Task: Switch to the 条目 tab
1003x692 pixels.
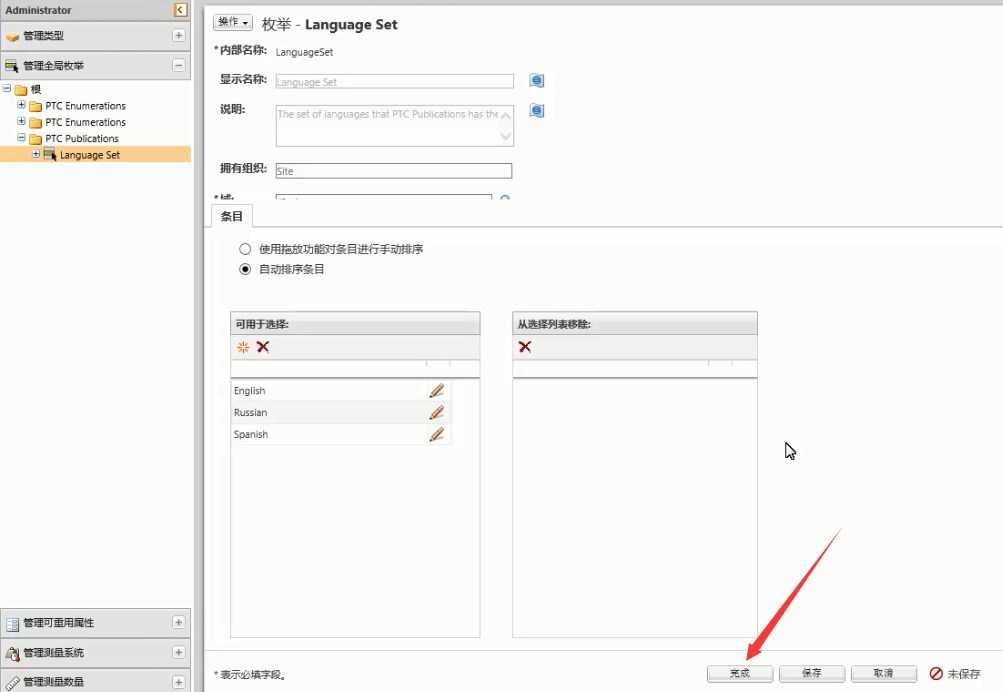Action: [x=232, y=216]
